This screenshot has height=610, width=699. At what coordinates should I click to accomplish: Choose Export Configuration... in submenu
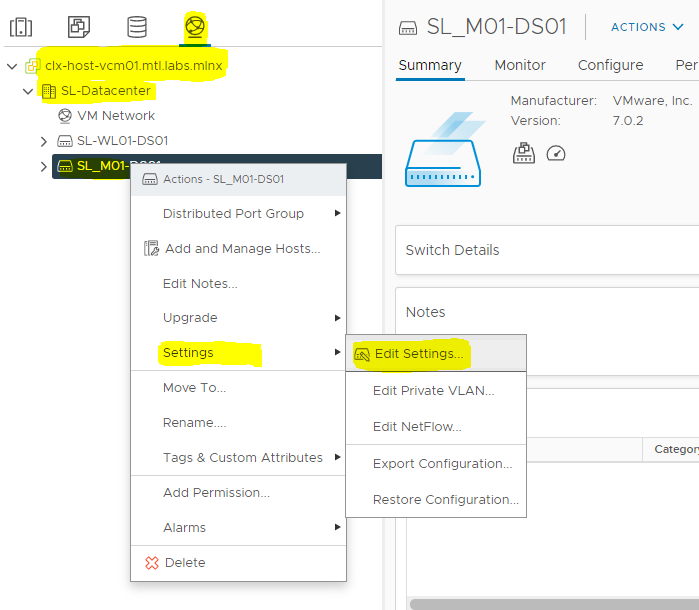[x=436, y=464]
